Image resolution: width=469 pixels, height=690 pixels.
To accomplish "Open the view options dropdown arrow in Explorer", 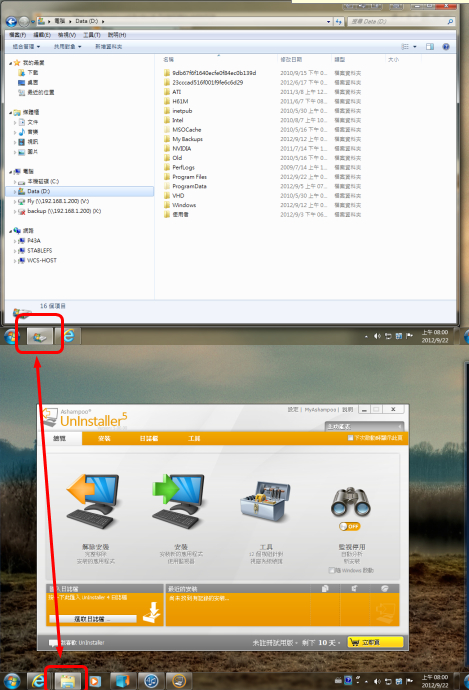I will point(414,47).
